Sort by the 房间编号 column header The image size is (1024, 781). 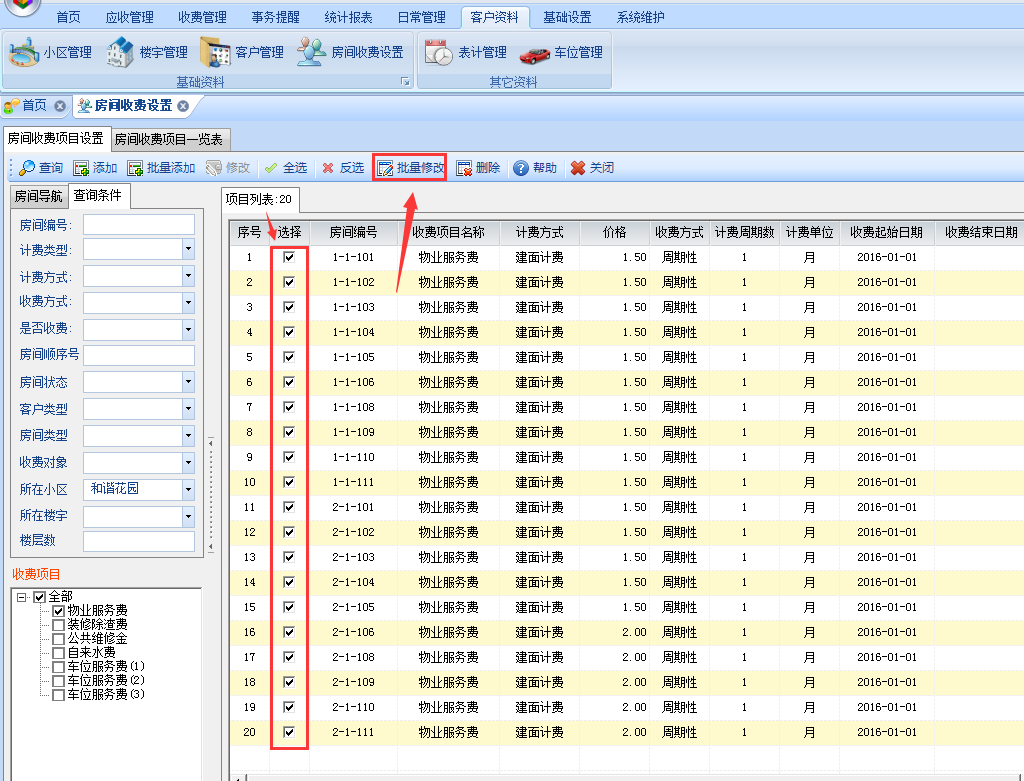click(x=353, y=232)
